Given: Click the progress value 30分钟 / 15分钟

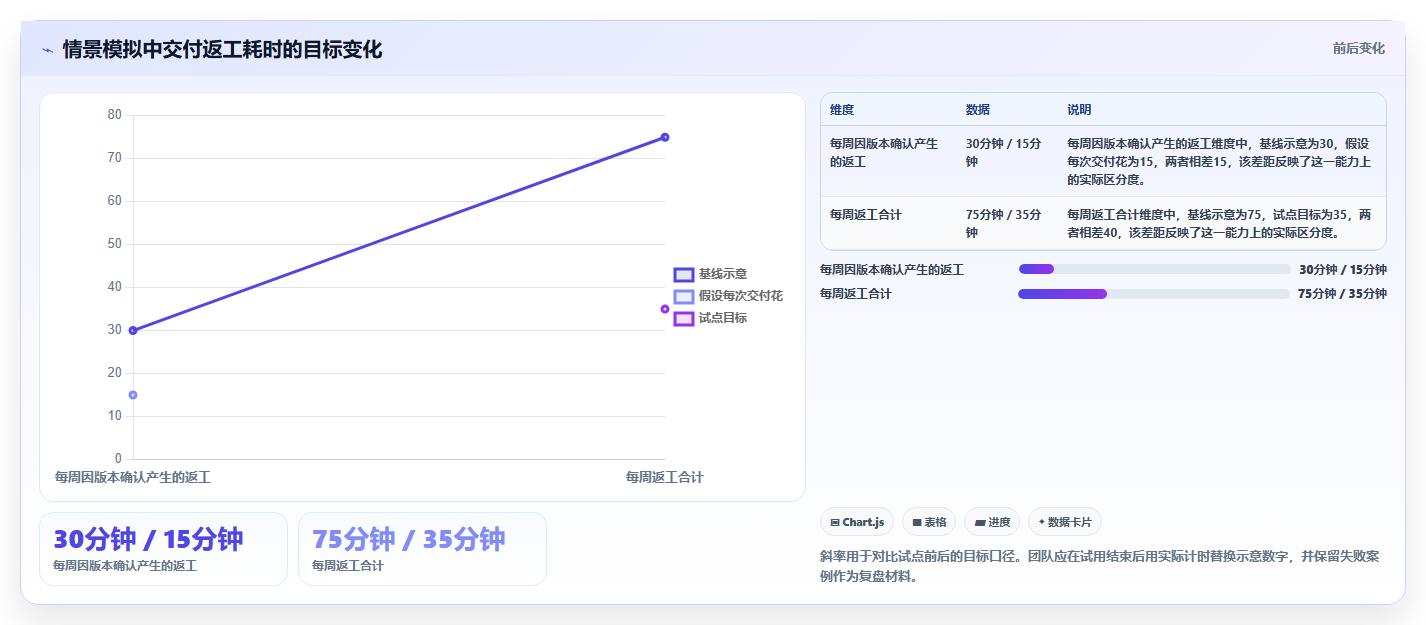Looking at the screenshot, I should coord(1343,270).
